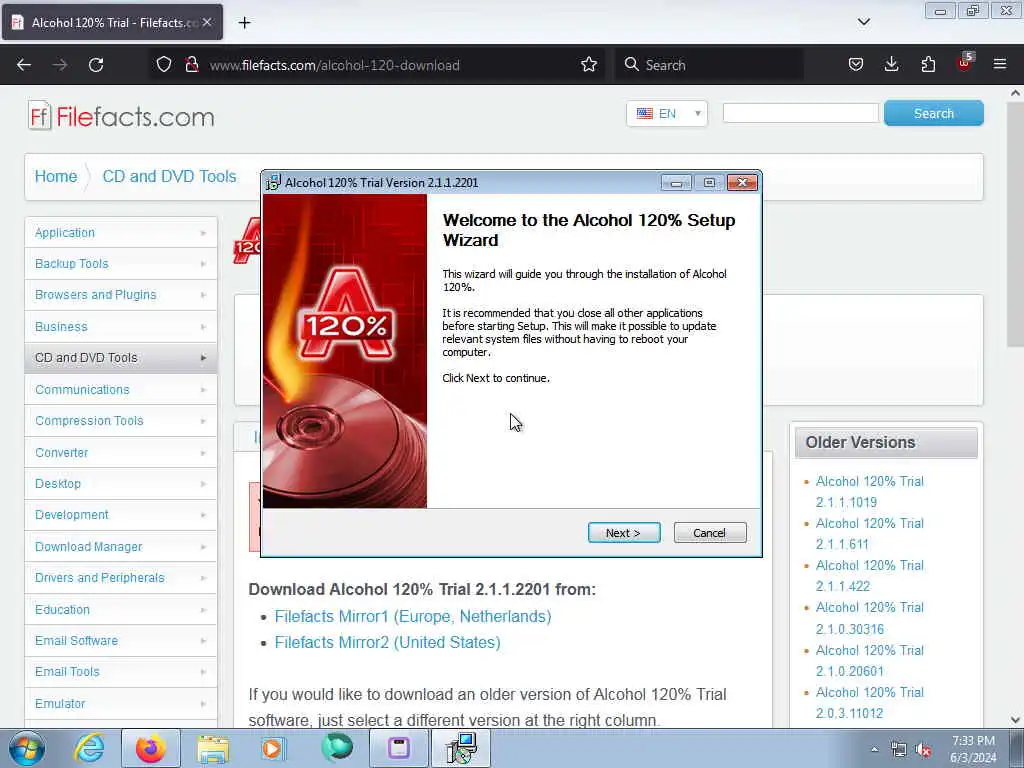This screenshot has height=768, width=1024.
Task: Expand the list all tabs chevron
Action: pyautogui.click(x=863, y=22)
